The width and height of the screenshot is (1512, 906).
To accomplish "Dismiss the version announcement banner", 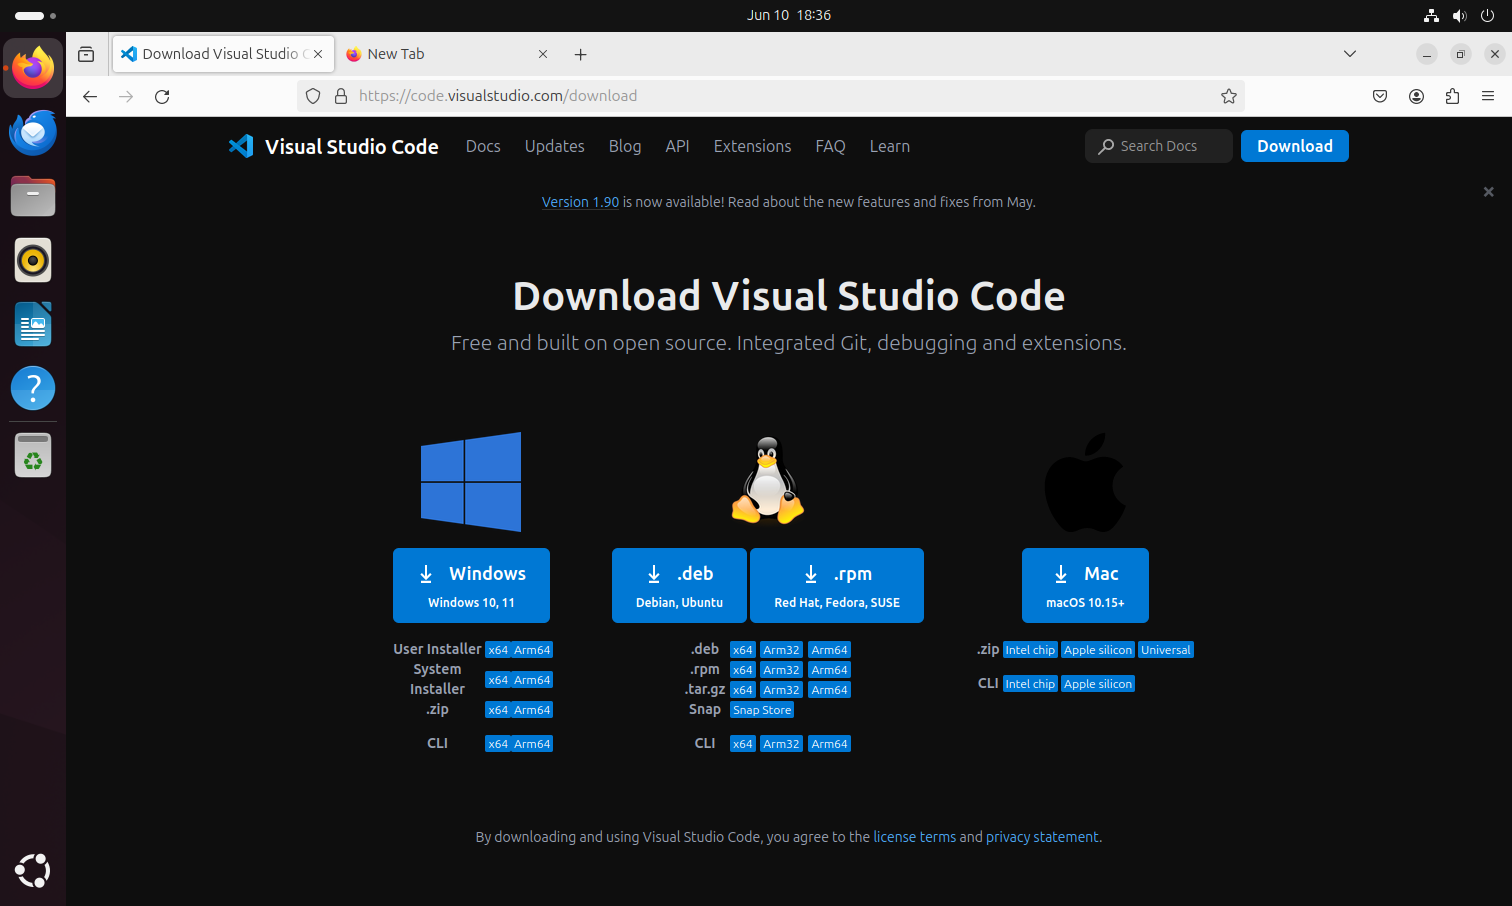I will [x=1488, y=191].
